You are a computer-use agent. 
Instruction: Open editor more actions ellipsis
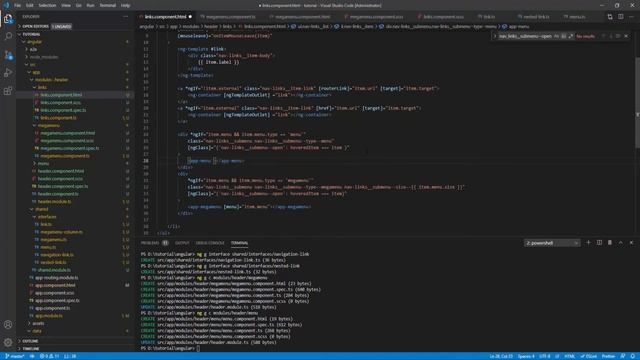[631, 17]
